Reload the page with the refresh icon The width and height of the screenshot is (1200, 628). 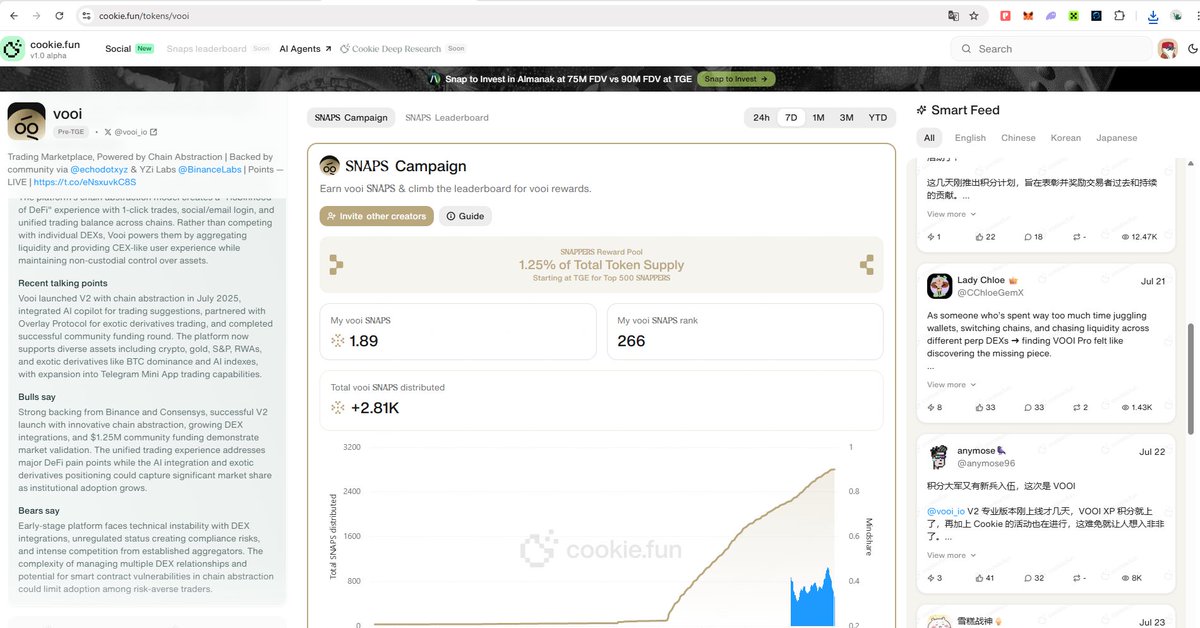pos(60,16)
